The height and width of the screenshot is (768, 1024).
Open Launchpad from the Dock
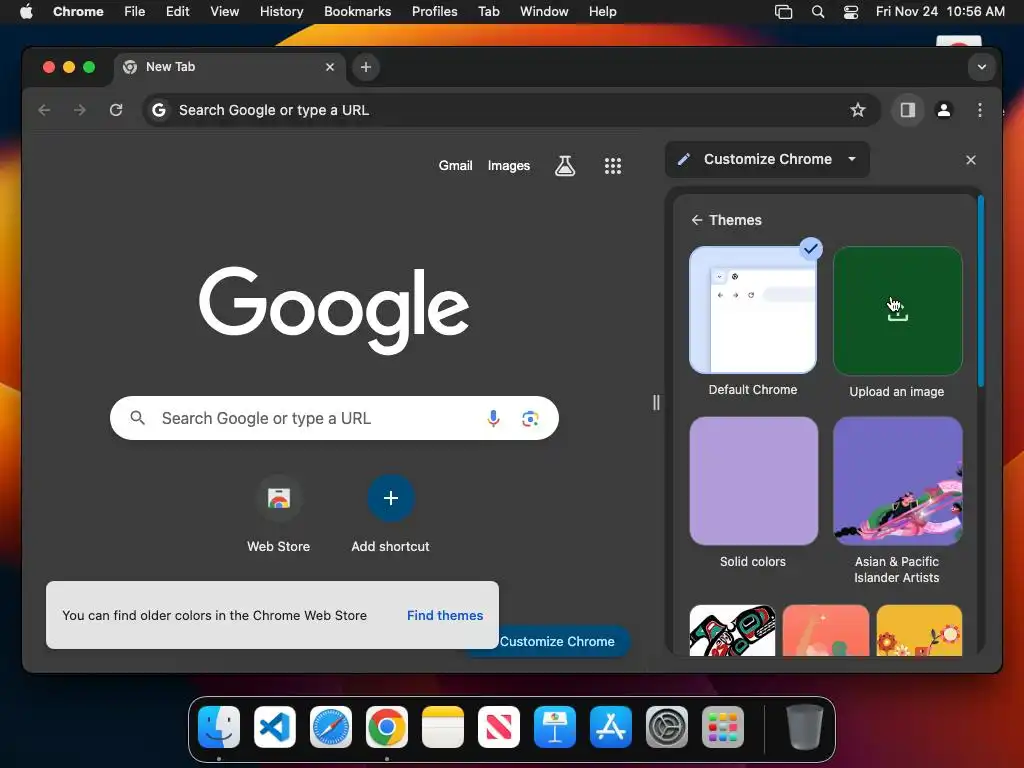click(x=723, y=727)
